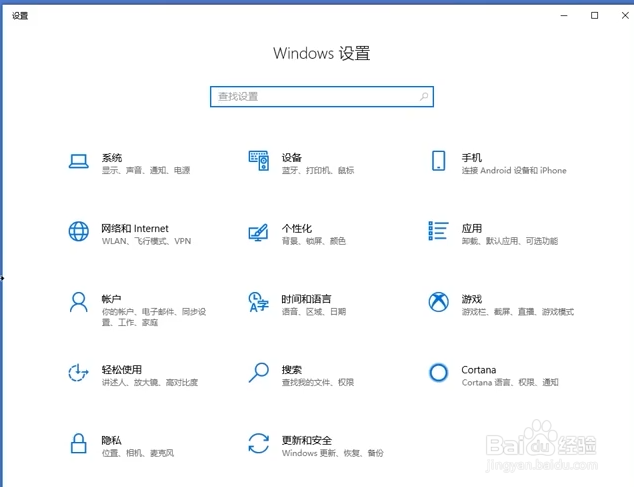Open the 更新和安全 settings title
Screen dimensions: 634x487
pyautogui.click(x=306, y=440)
